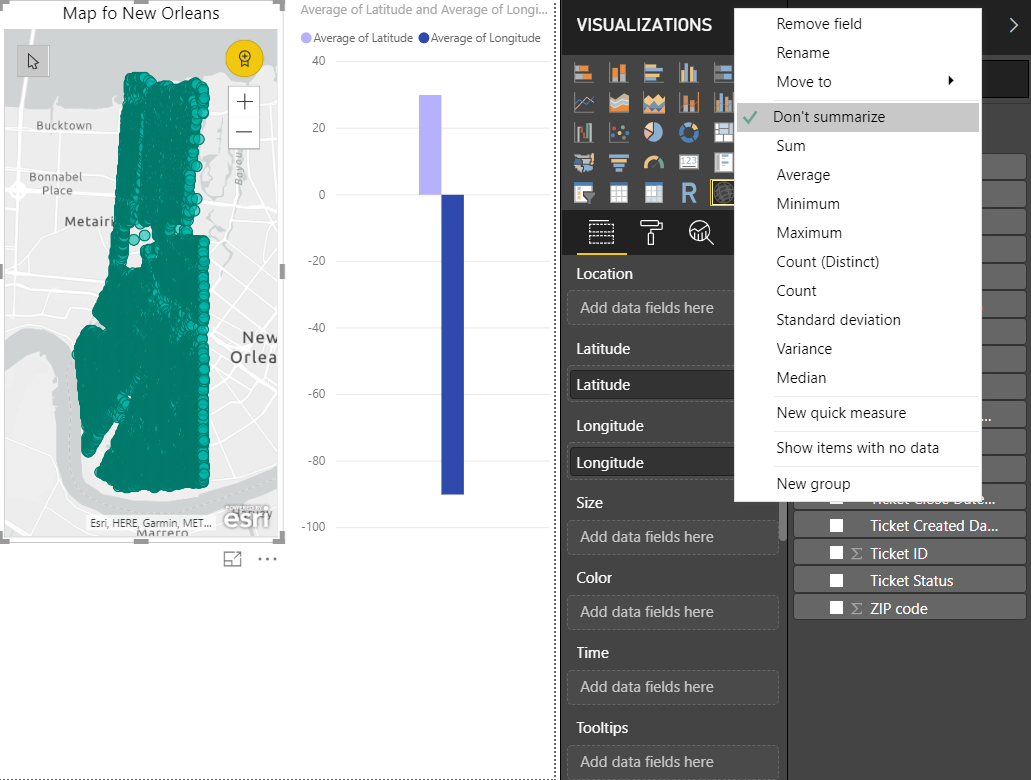Screen dimensions: 1031x780
Task: Click the map selection pointer tool
Action: click(33, 62)
